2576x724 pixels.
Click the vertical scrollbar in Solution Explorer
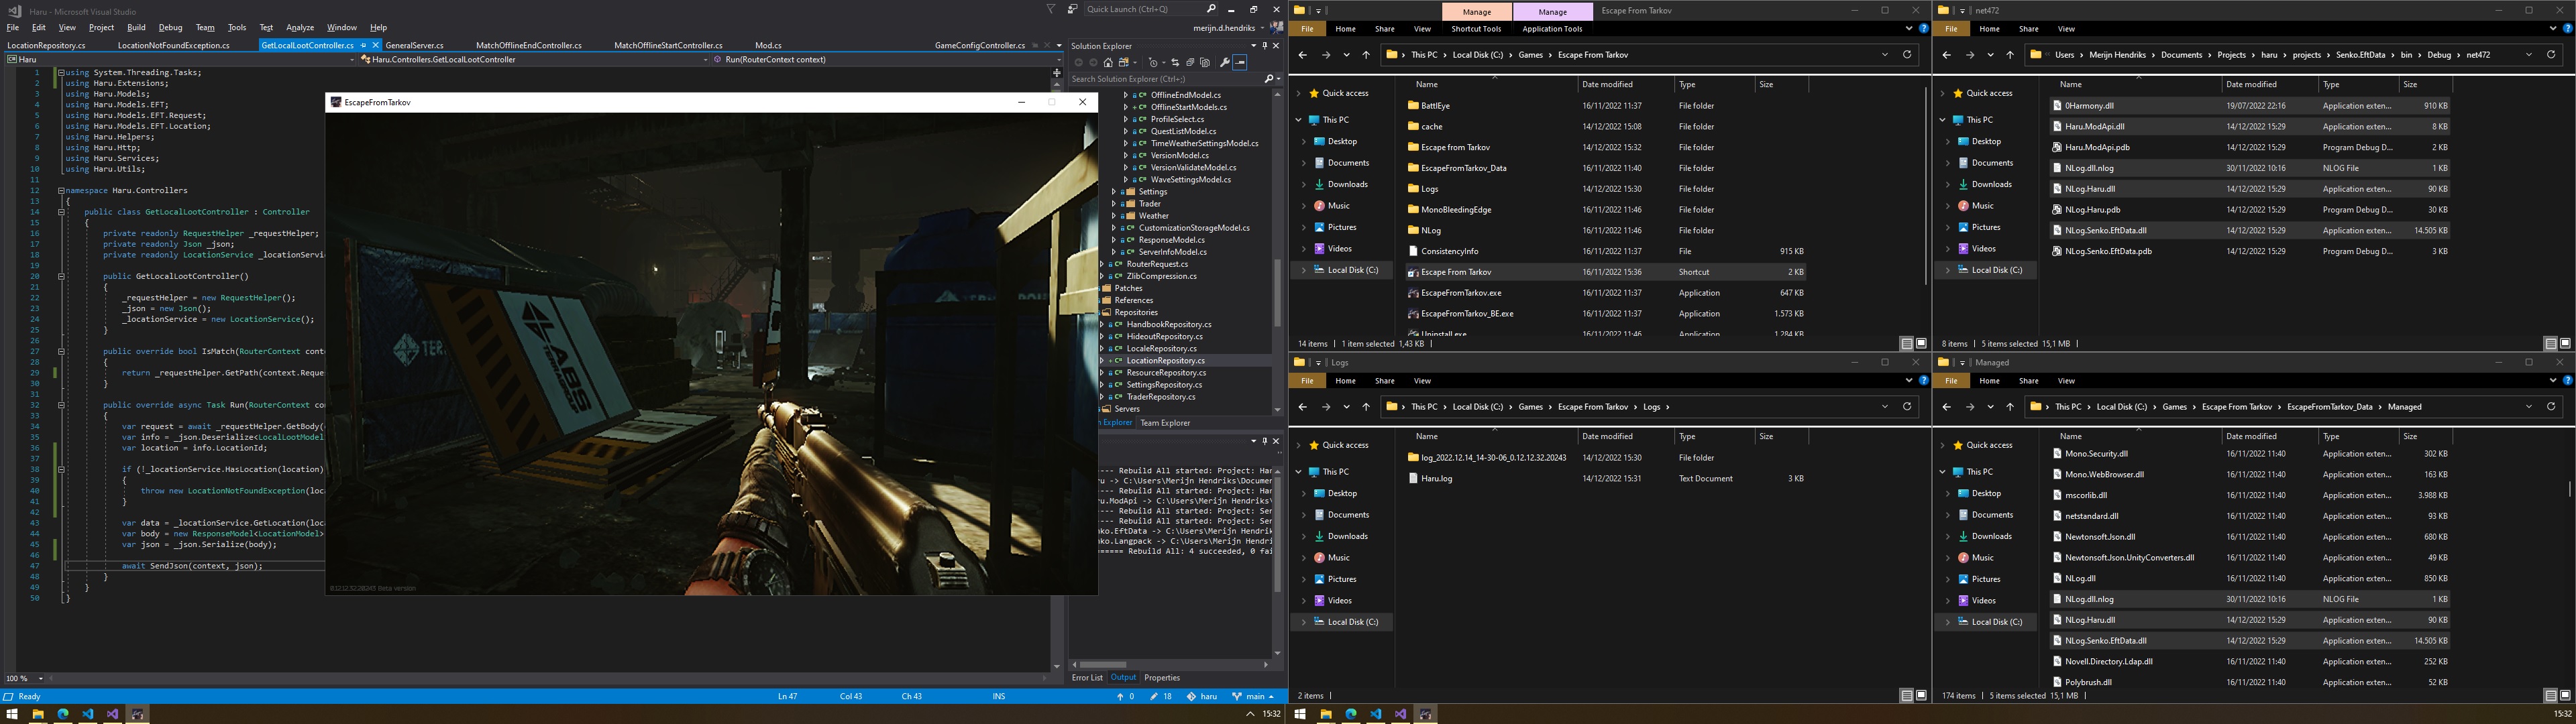1277,292
